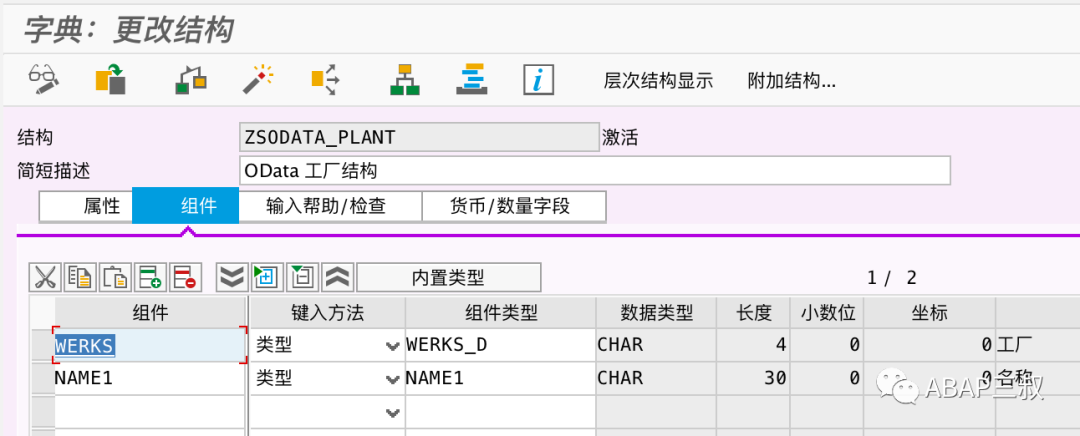Open typing method dropdown for WERKS row
The width and height of the screenshot is (1080, 436).
click(393, 346)
